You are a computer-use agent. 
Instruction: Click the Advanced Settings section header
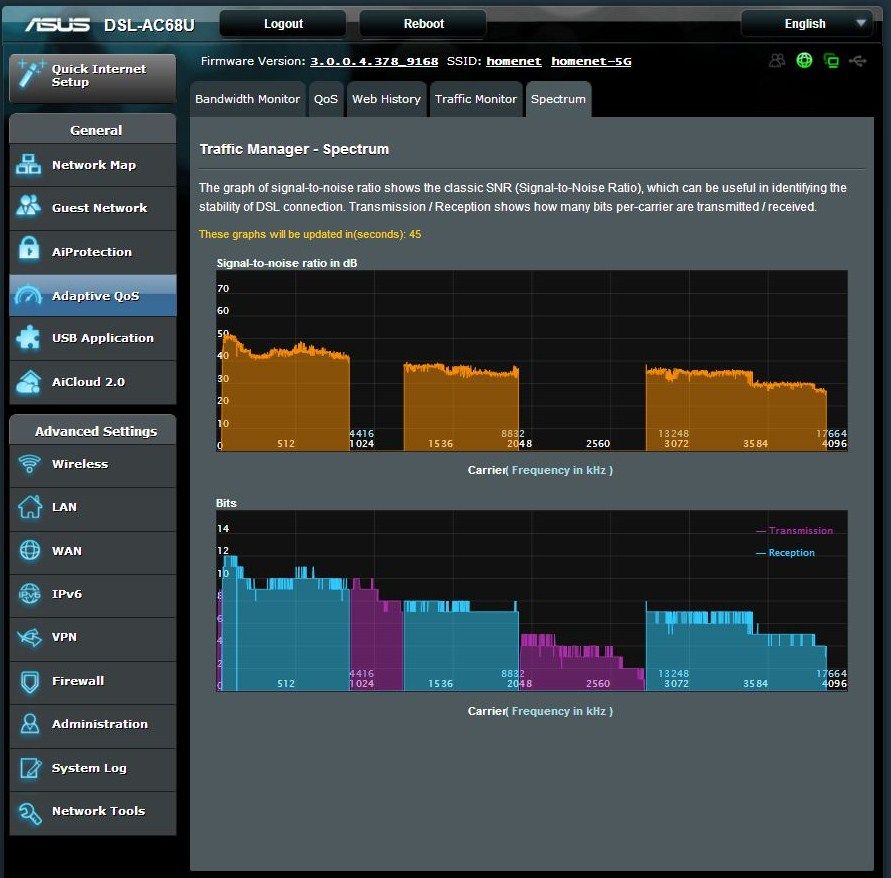(x=93, y=431)
